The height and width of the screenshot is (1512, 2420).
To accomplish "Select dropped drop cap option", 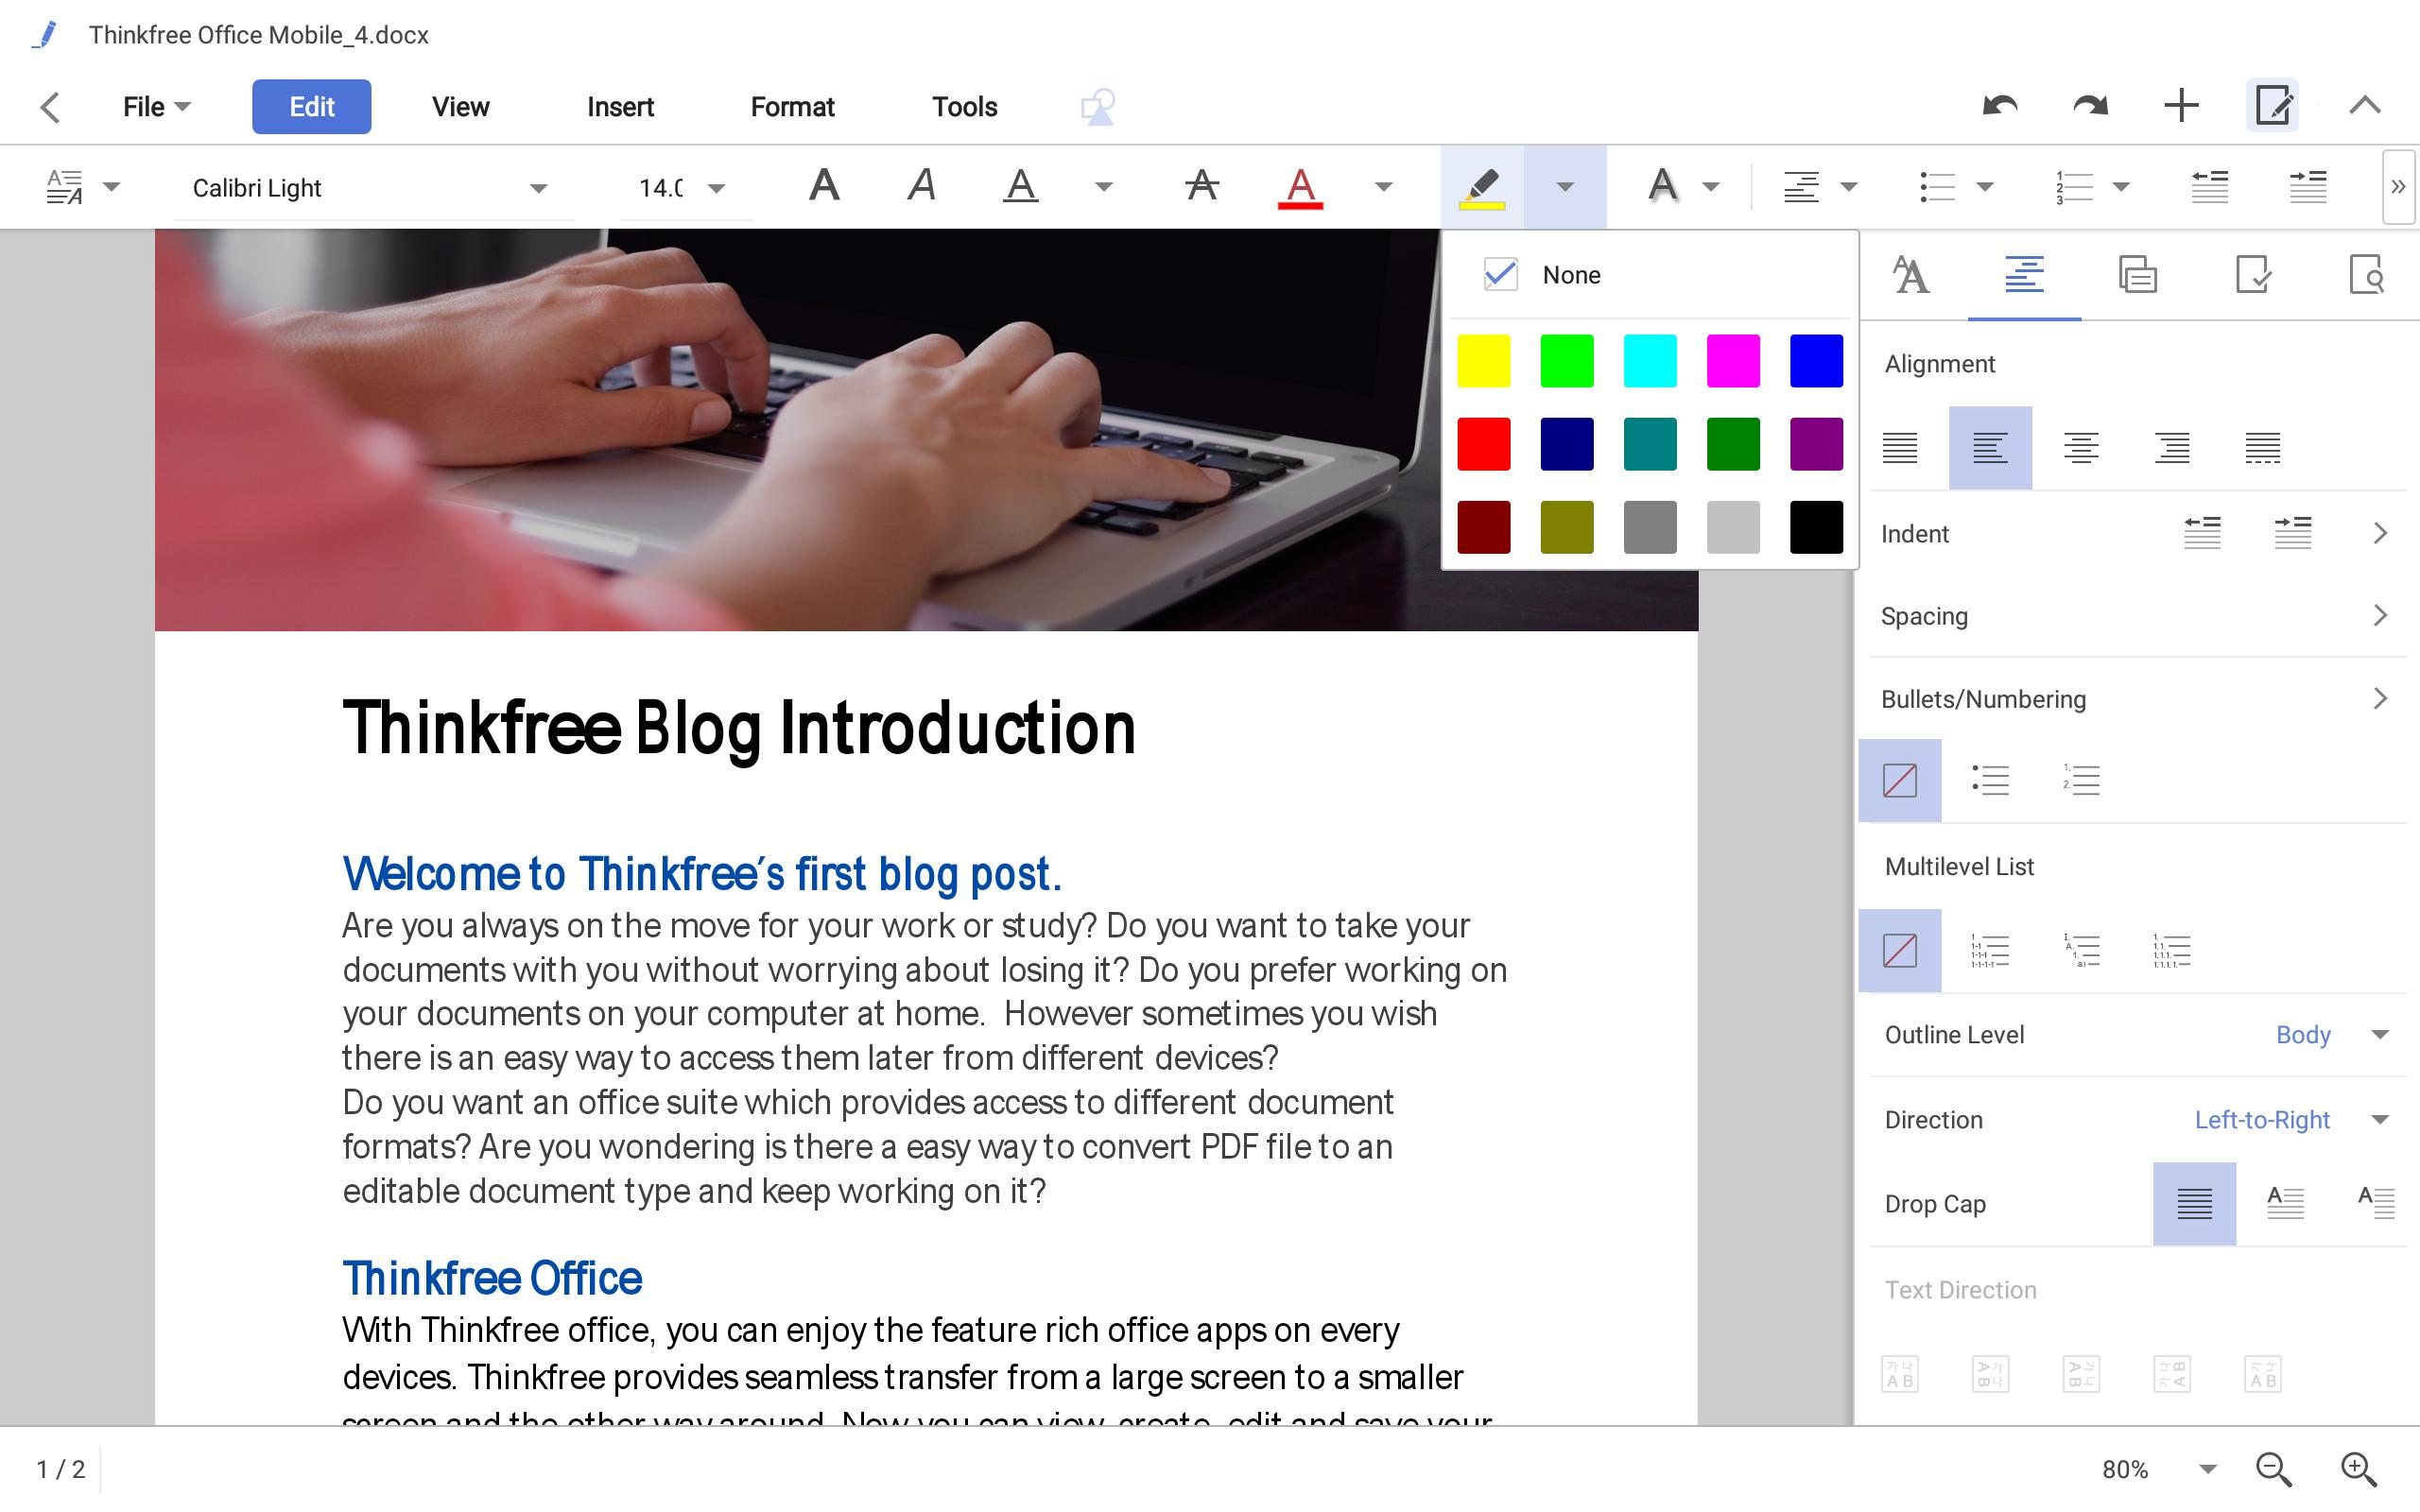I will click(2285, 1203).
